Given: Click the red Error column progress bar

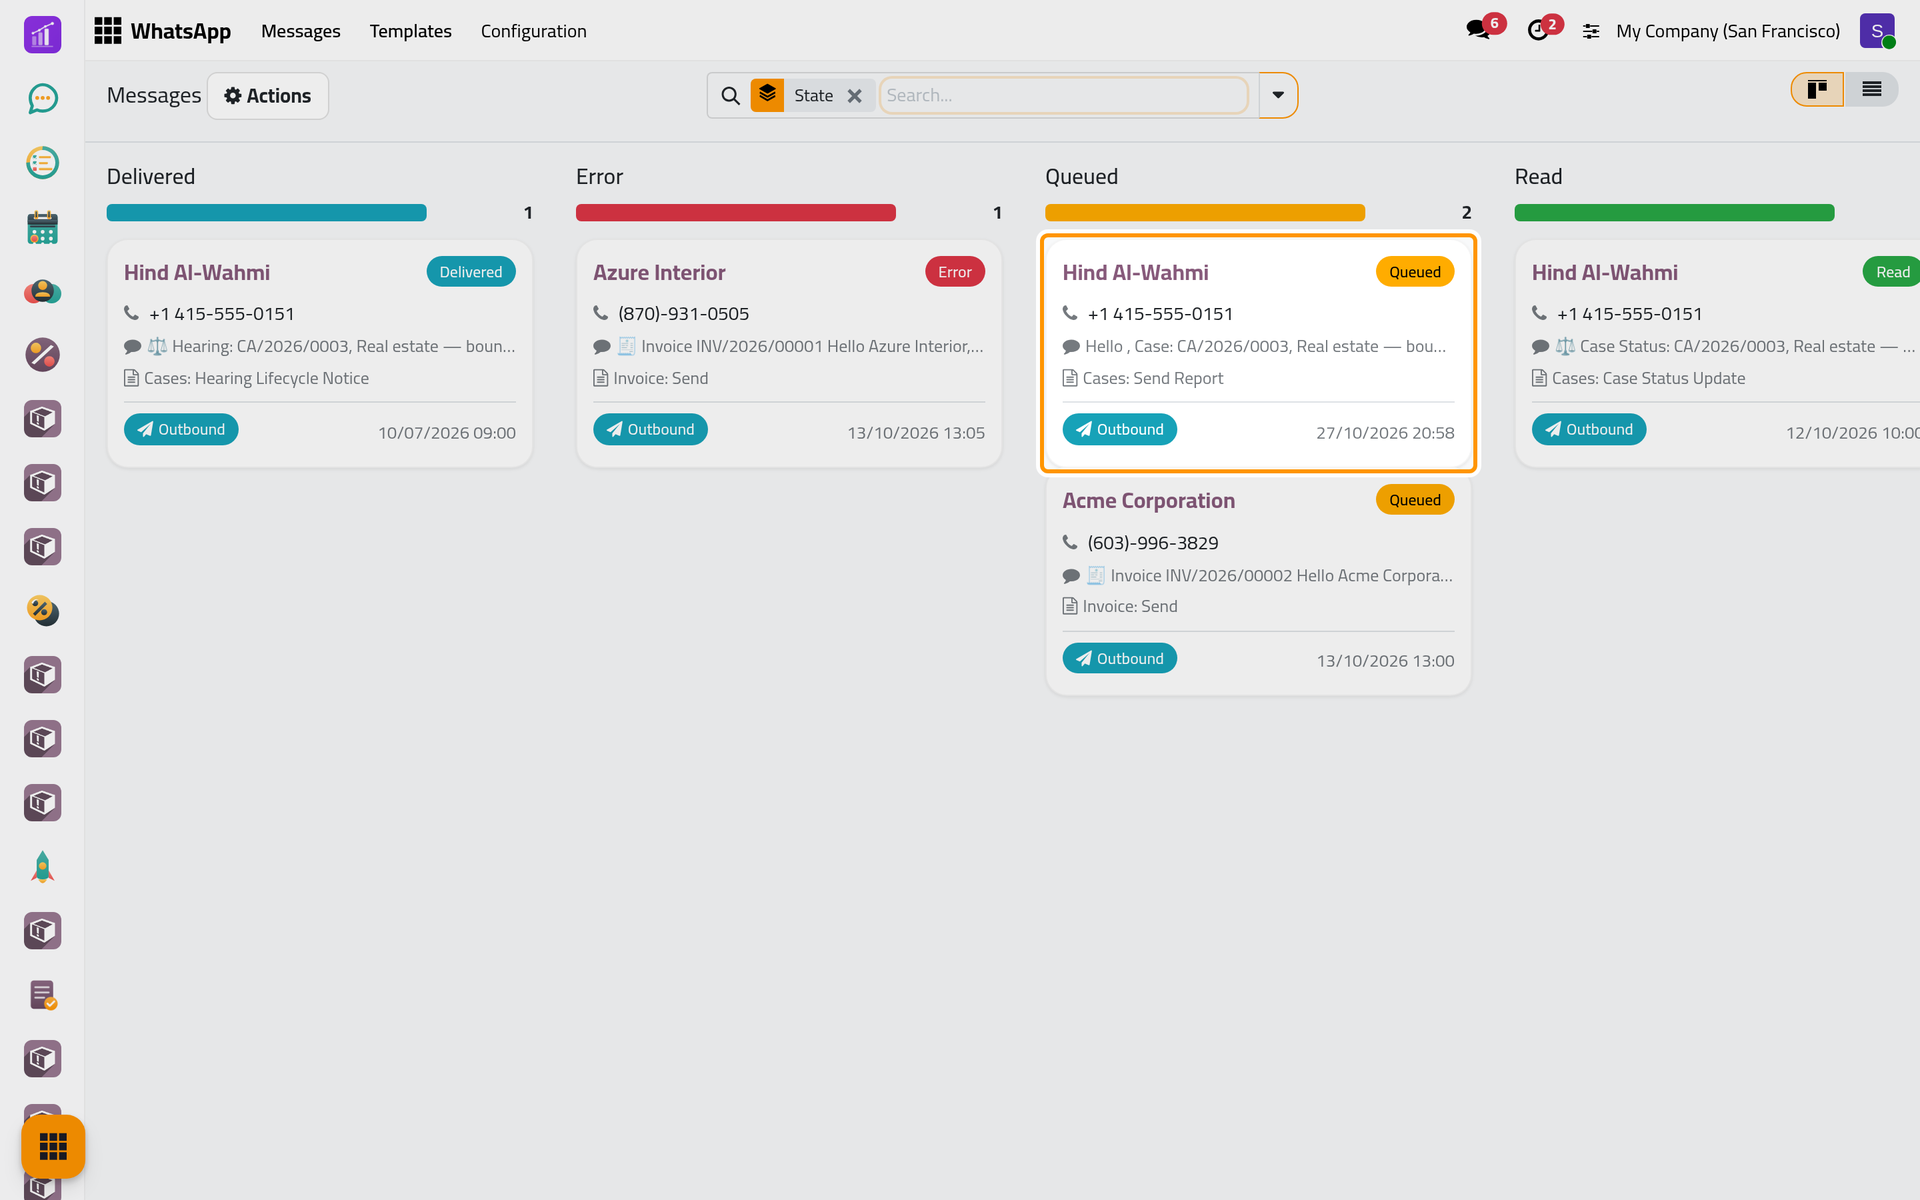Looking at the screenshot, I should click(736, 213).
